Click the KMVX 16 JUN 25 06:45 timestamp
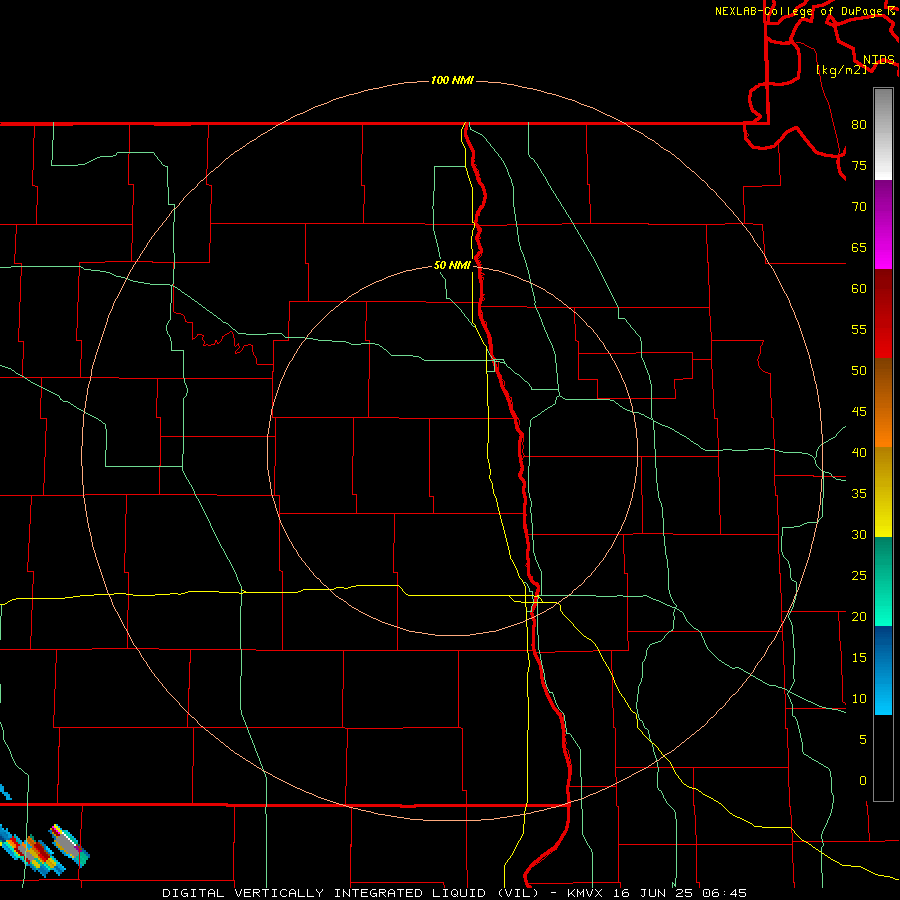This screenshot has width=900, height=900. [x=657, y=893]
